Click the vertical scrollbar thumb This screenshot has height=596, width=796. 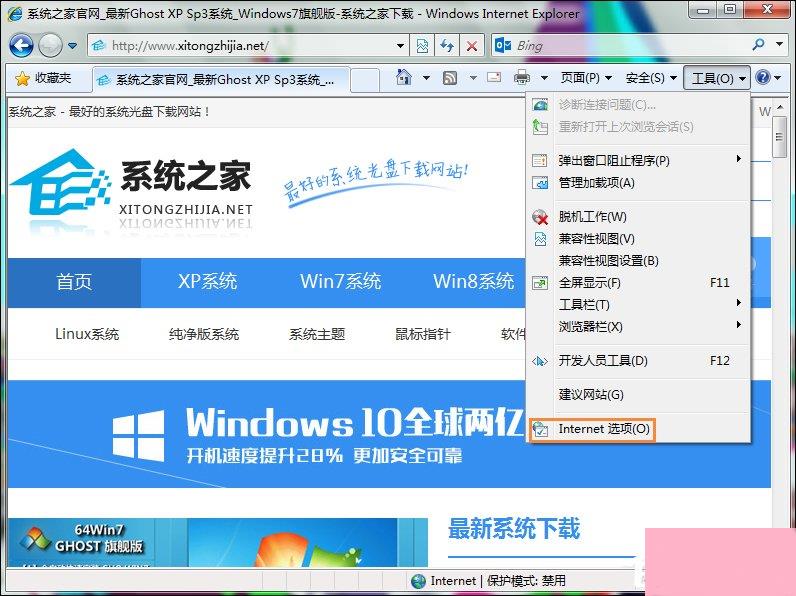779,137
